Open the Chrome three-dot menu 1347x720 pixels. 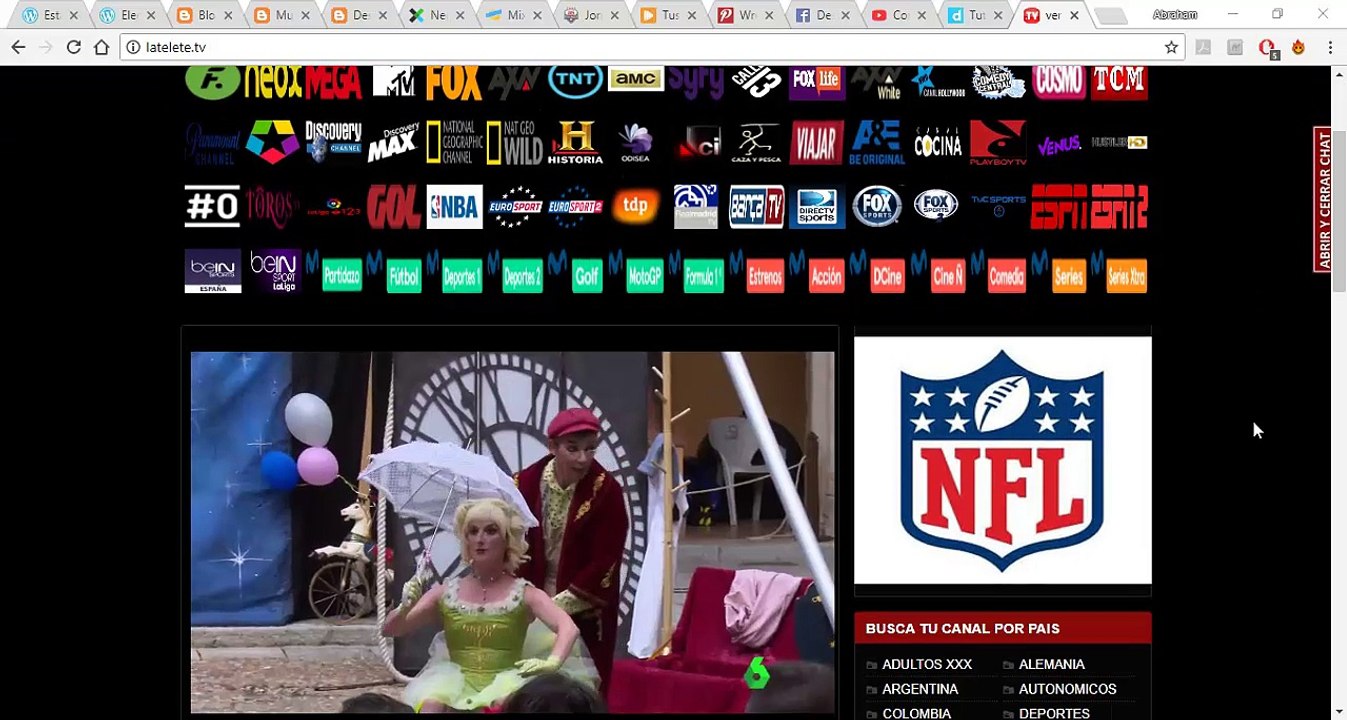point(1330,47)
